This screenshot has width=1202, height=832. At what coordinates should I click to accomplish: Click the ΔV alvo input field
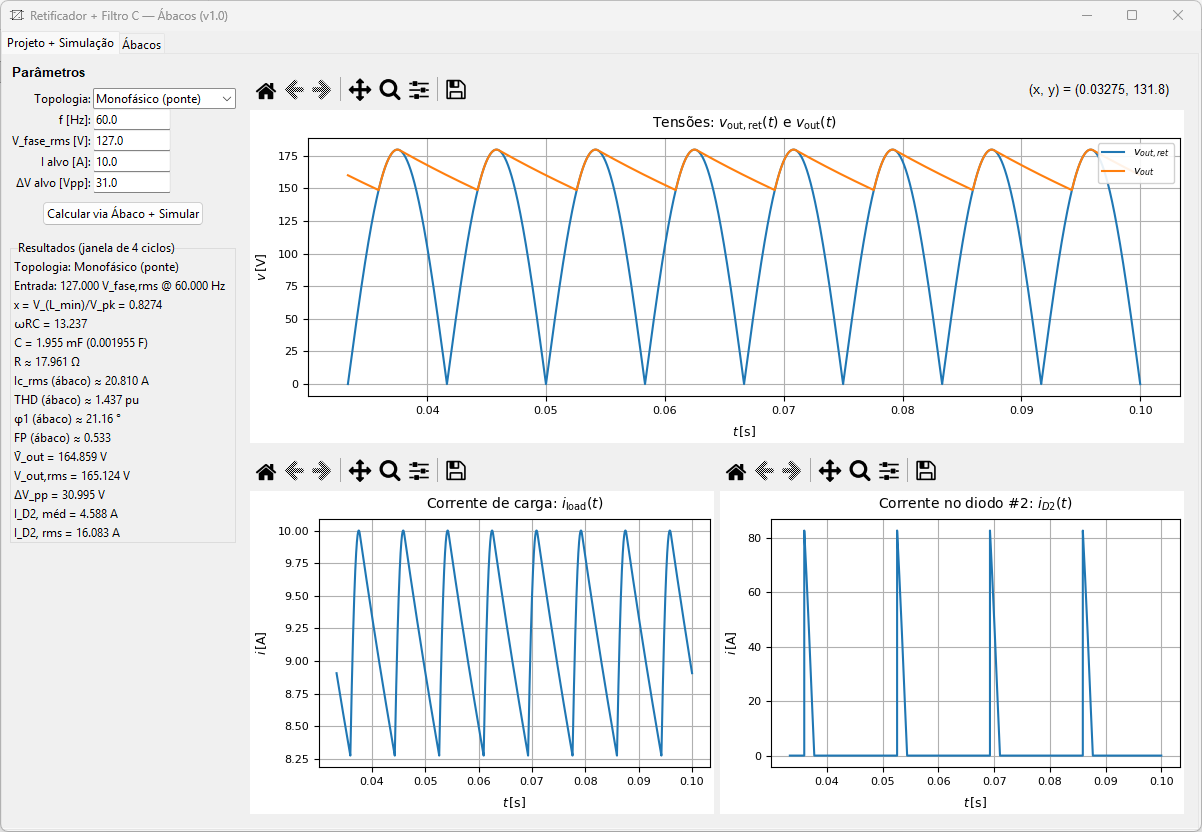[x=134, y=182]
